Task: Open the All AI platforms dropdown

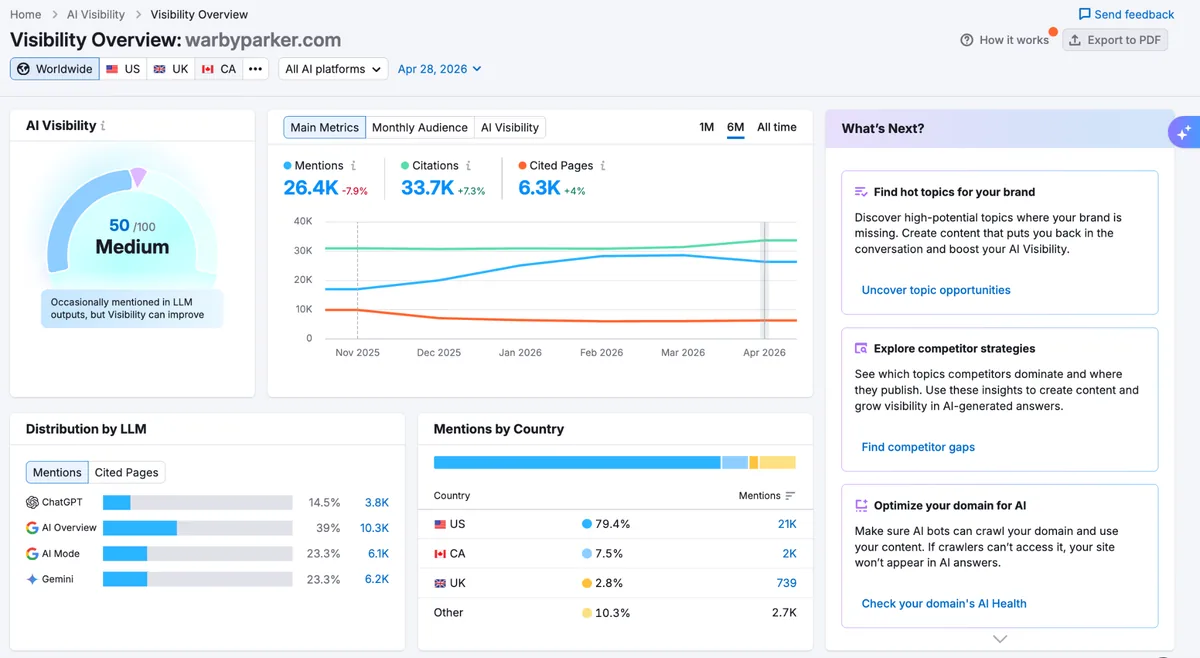Action: 333,69
